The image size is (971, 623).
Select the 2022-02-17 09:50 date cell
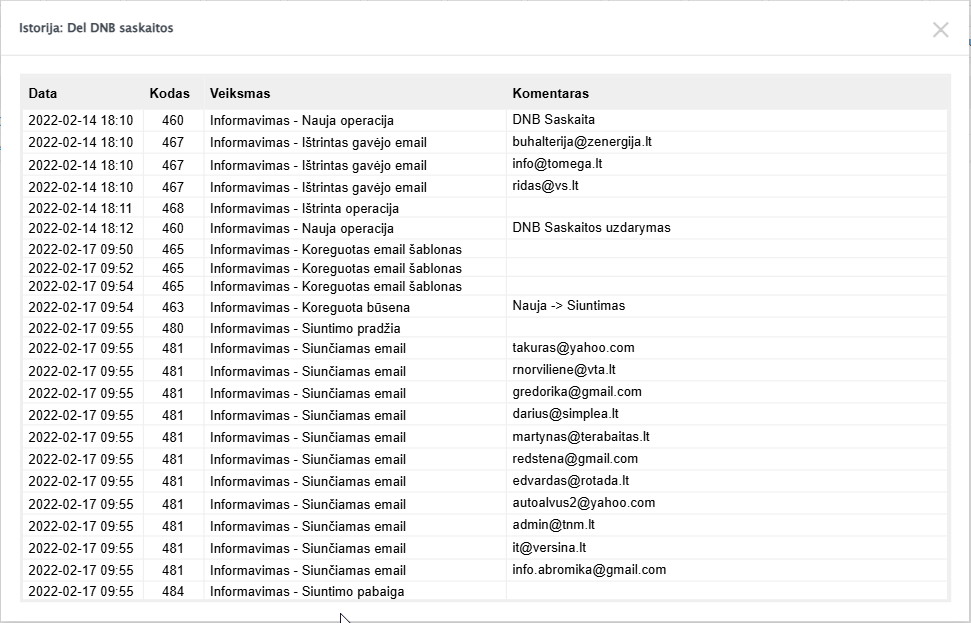tap(80, 249)
